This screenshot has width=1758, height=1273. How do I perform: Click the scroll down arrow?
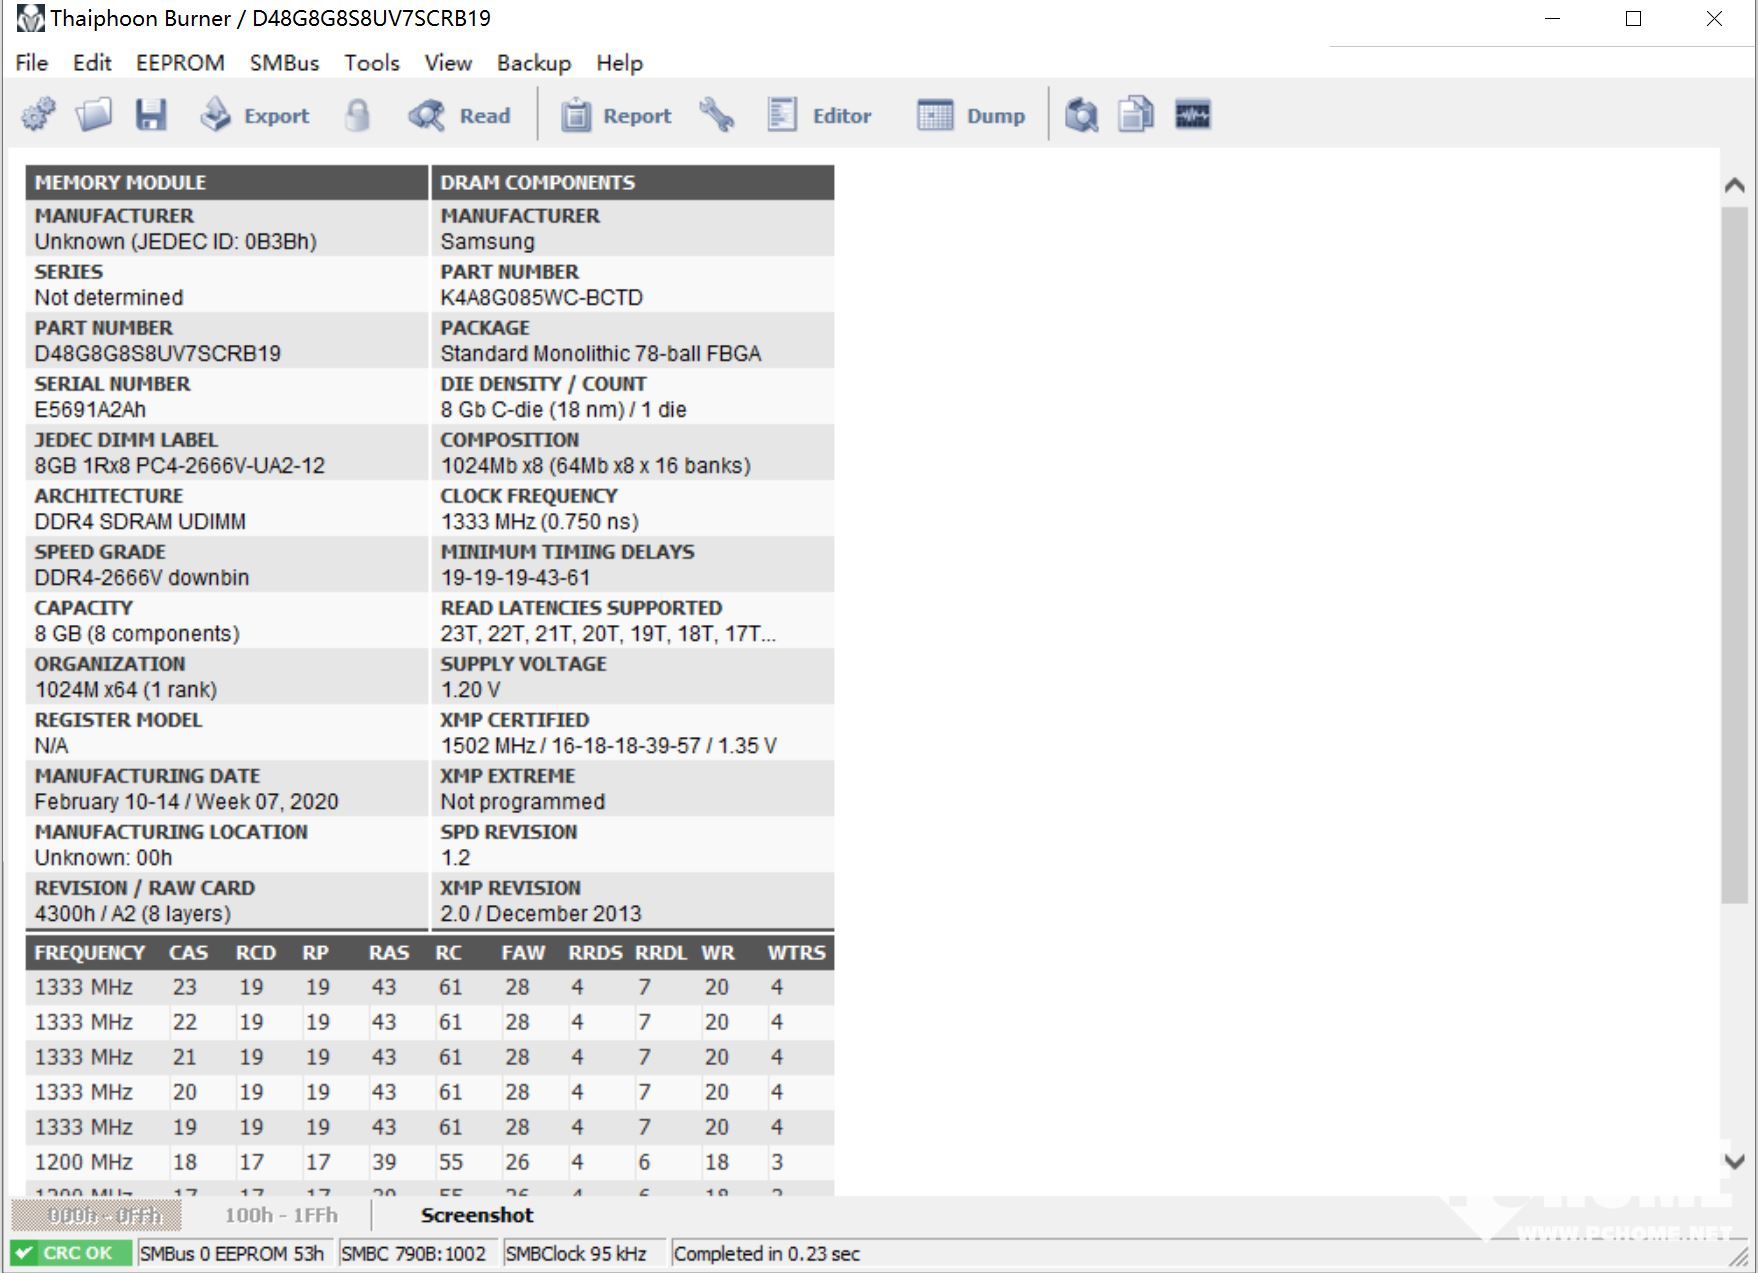tap(1735, 1161)
